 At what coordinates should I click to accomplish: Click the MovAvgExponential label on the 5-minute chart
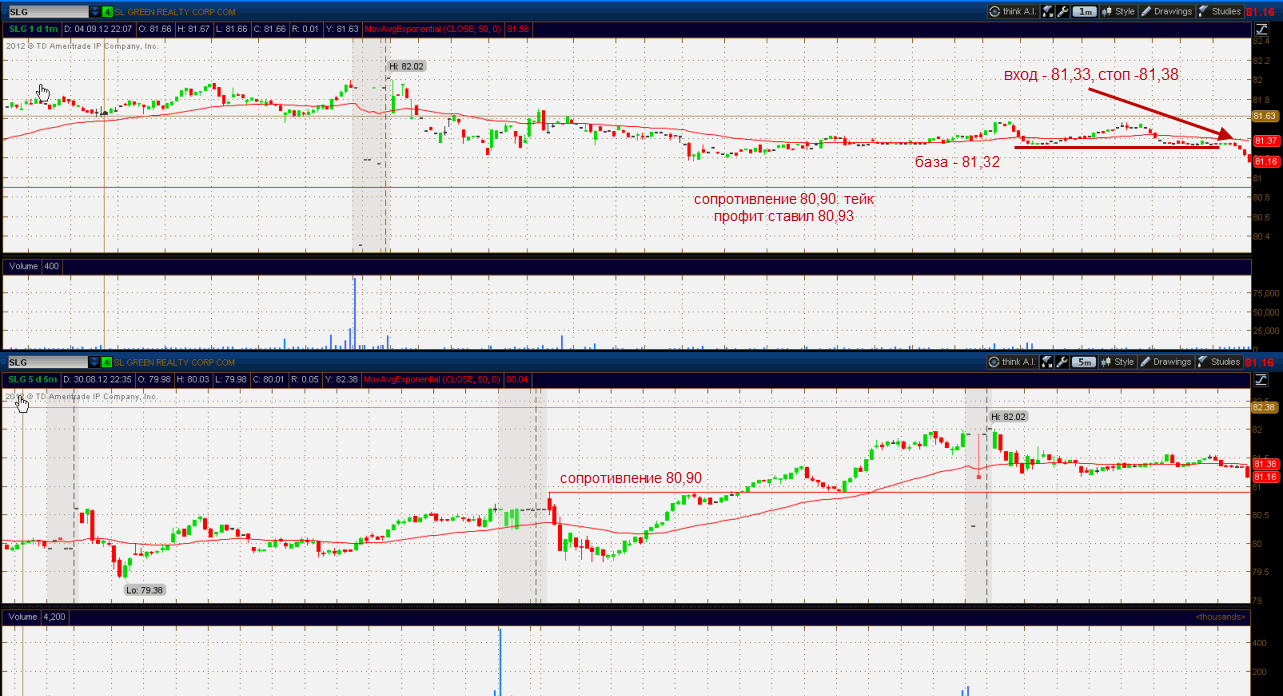pos(433,379)
